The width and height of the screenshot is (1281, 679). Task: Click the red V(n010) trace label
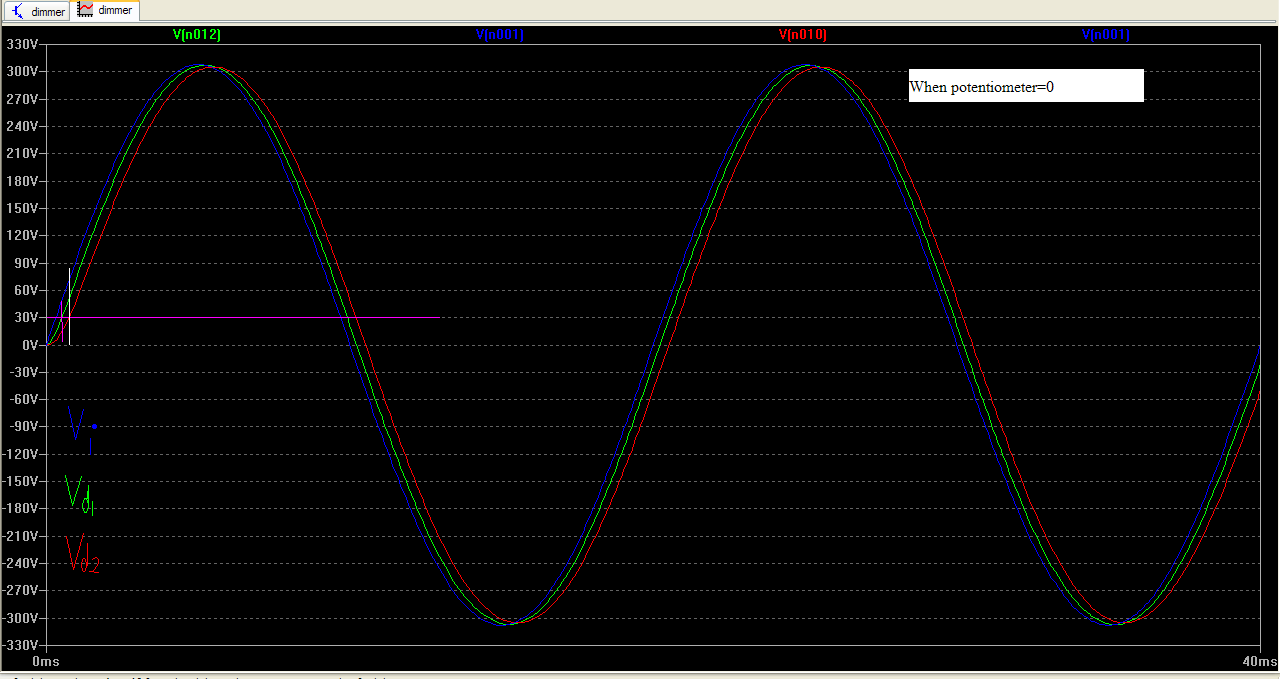pyautogui.click(x=803, y=34)
